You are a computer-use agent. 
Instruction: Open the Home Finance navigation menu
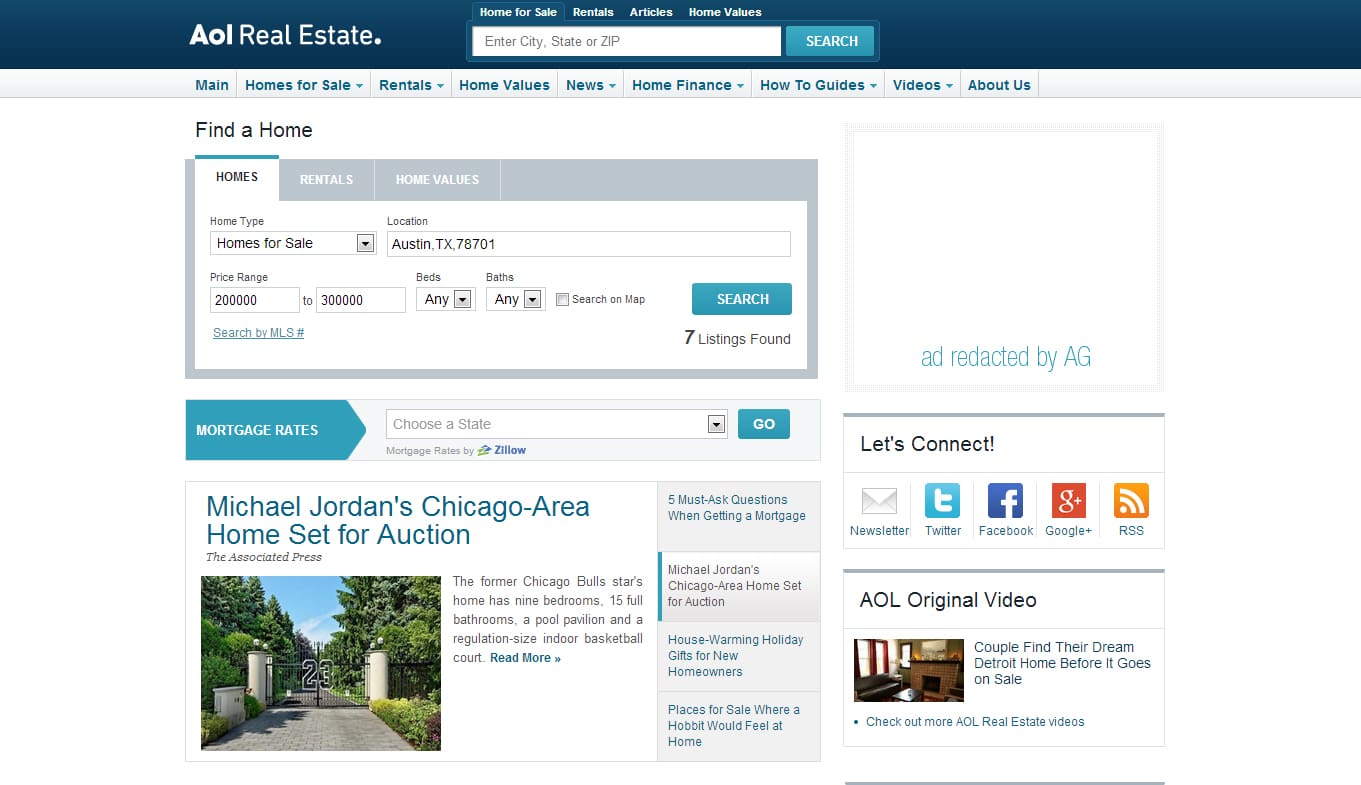click(687, 85)
